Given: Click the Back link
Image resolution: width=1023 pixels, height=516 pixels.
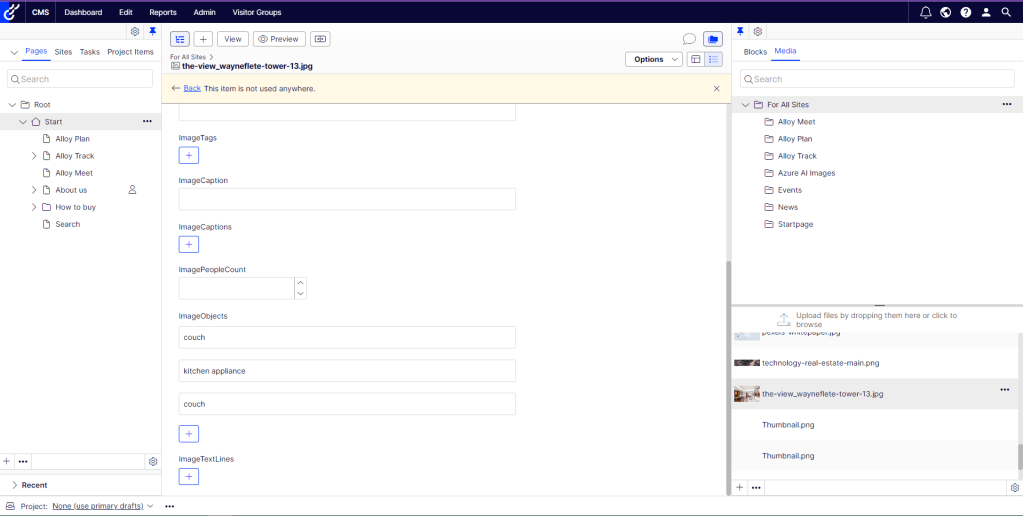Looking at the screenshot, I should [x=192, y=89].
